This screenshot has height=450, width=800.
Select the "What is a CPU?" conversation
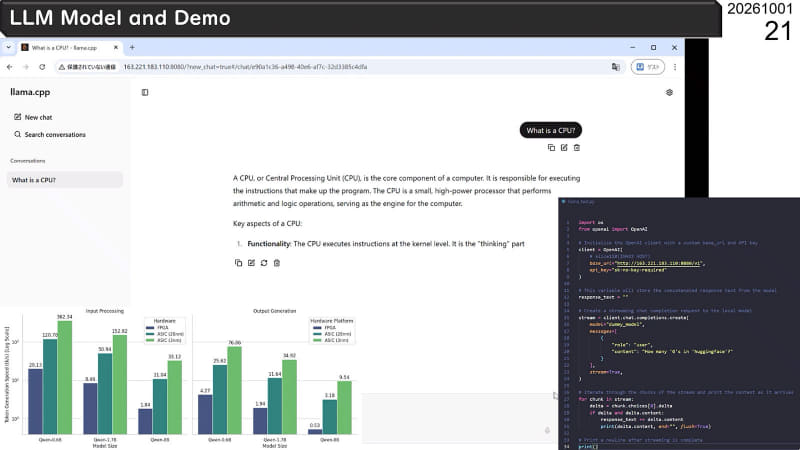64,180
